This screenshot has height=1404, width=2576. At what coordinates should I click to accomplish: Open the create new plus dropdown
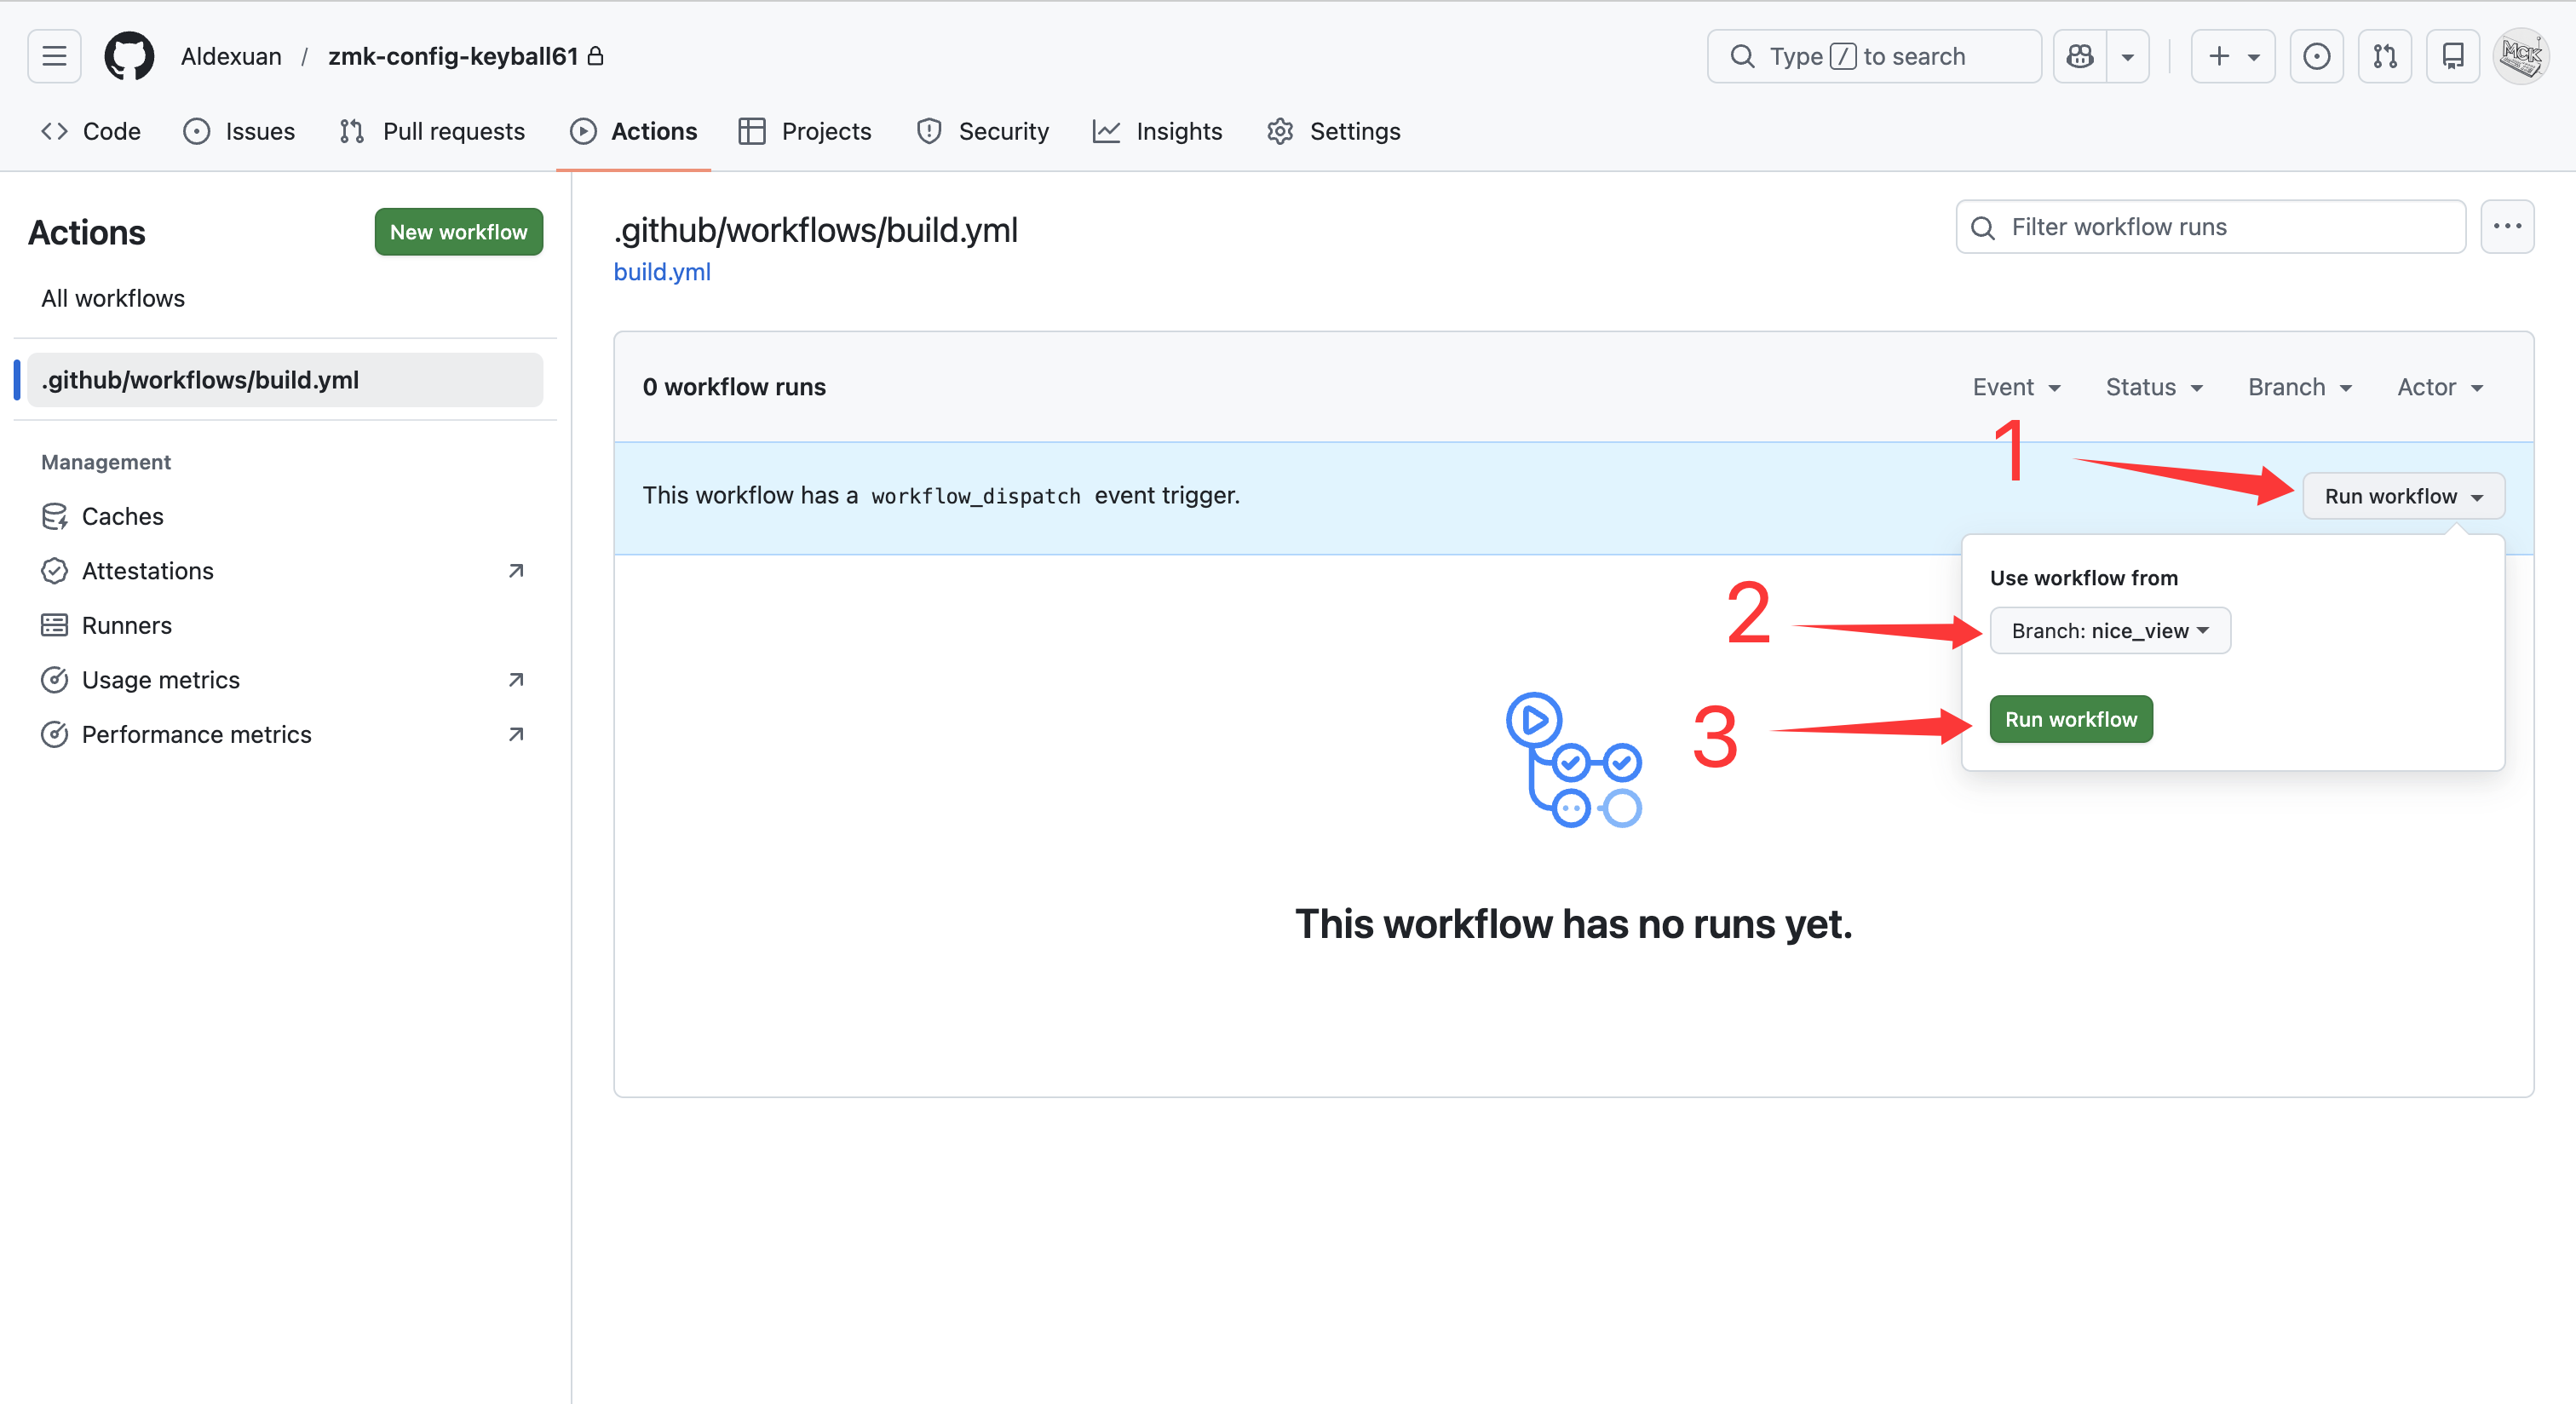2232,56
